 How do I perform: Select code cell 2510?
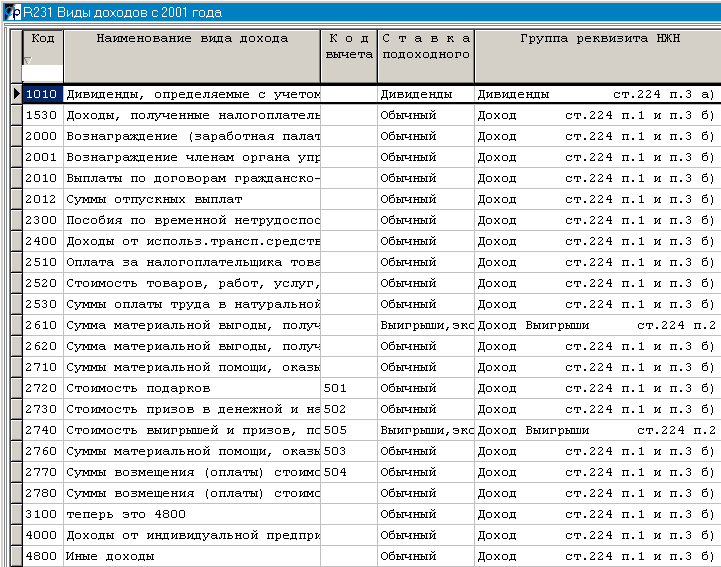click(42, 262)
